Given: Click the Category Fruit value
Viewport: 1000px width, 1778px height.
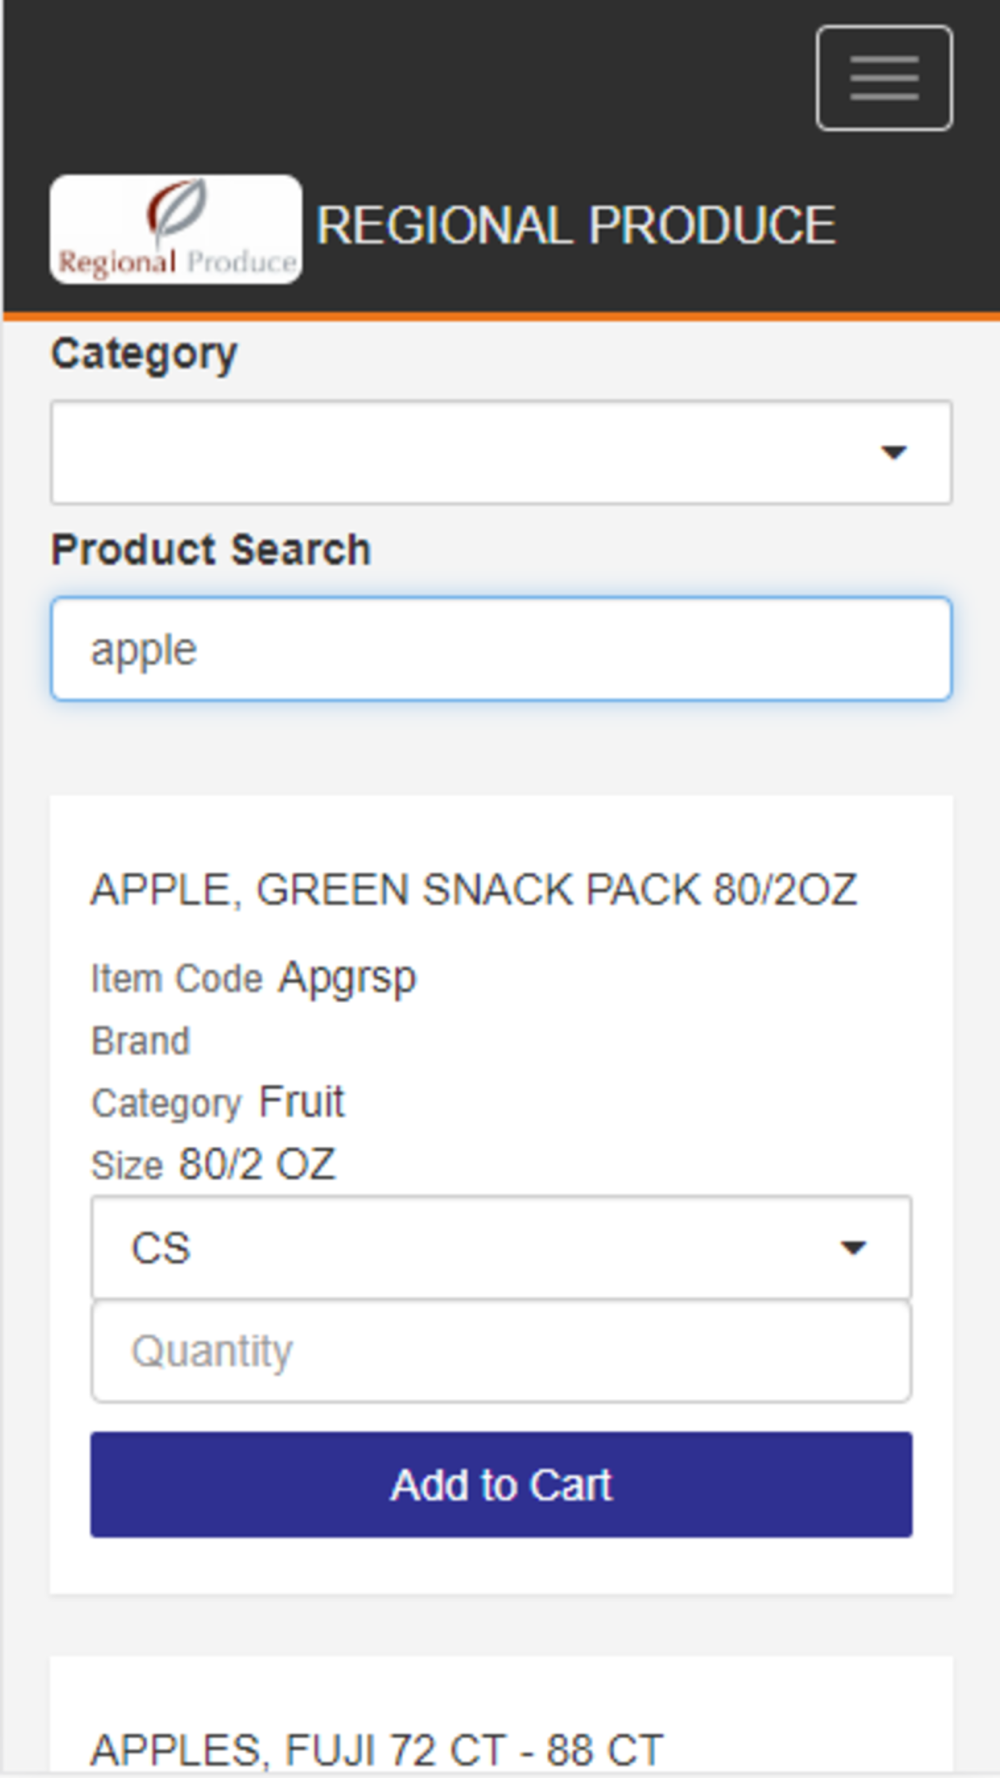Looking at the screenshot, I should 301,1102.
